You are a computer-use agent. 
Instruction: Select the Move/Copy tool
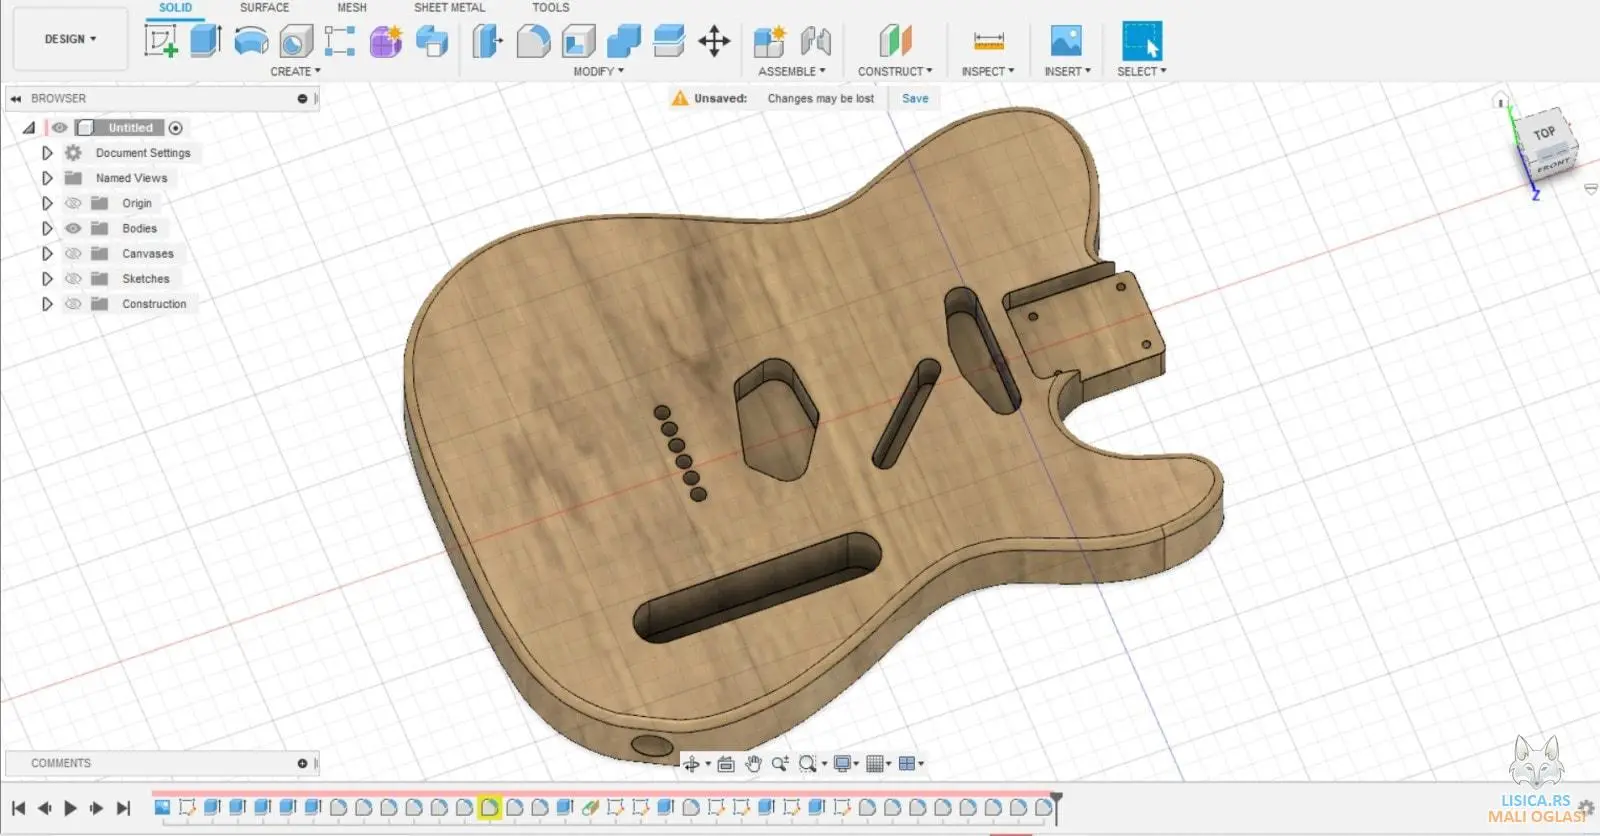click(x=714, y=41)
